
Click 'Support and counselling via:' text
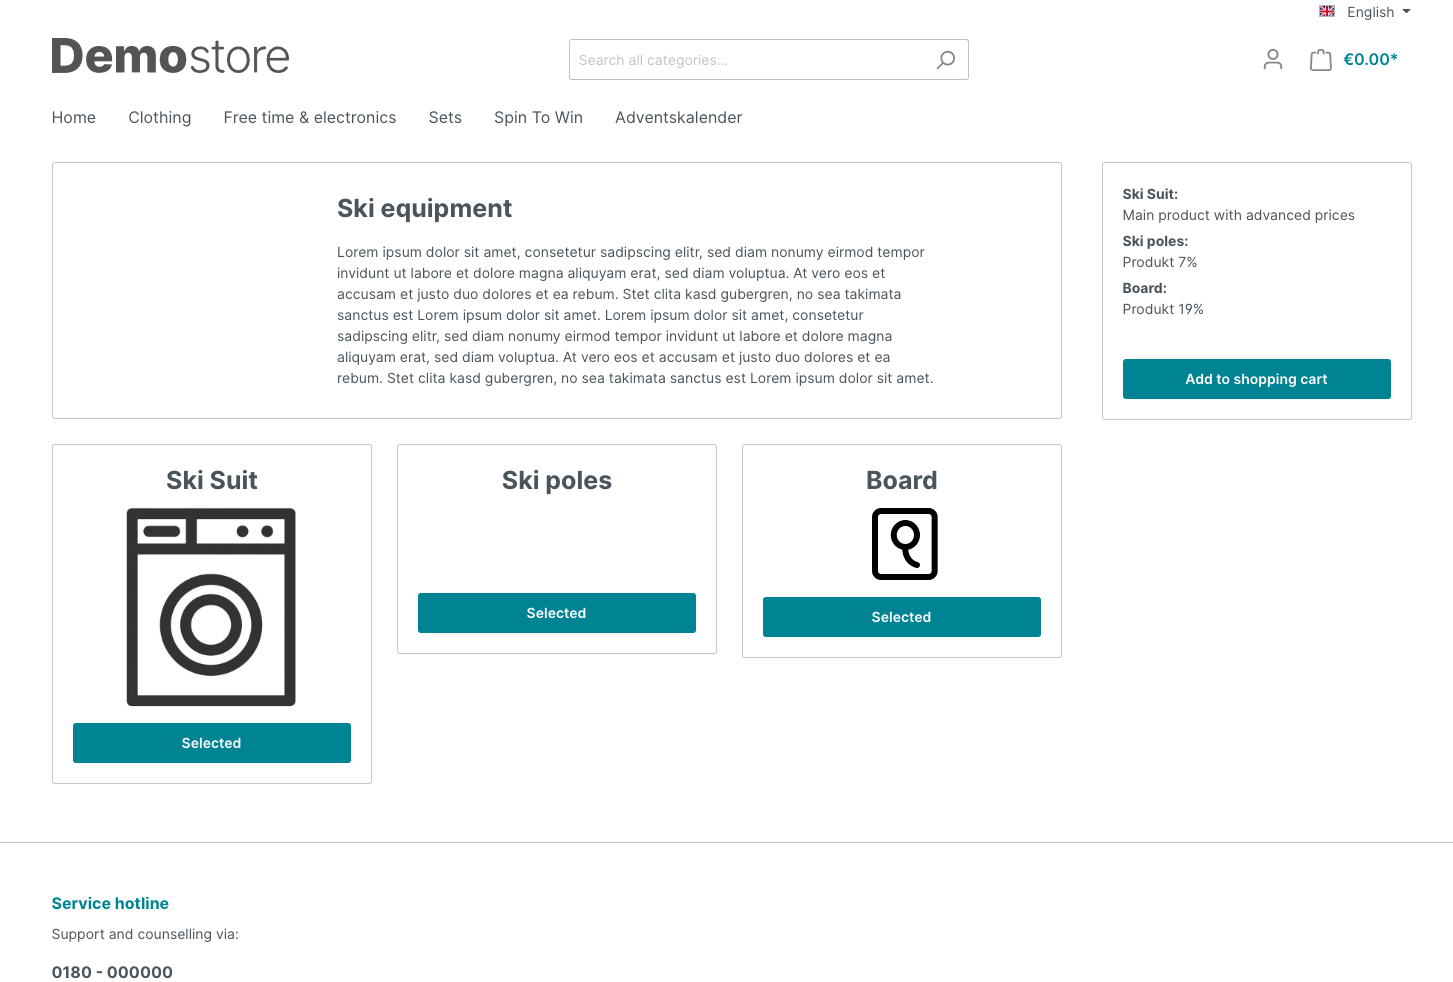click(x=145, y=934)
